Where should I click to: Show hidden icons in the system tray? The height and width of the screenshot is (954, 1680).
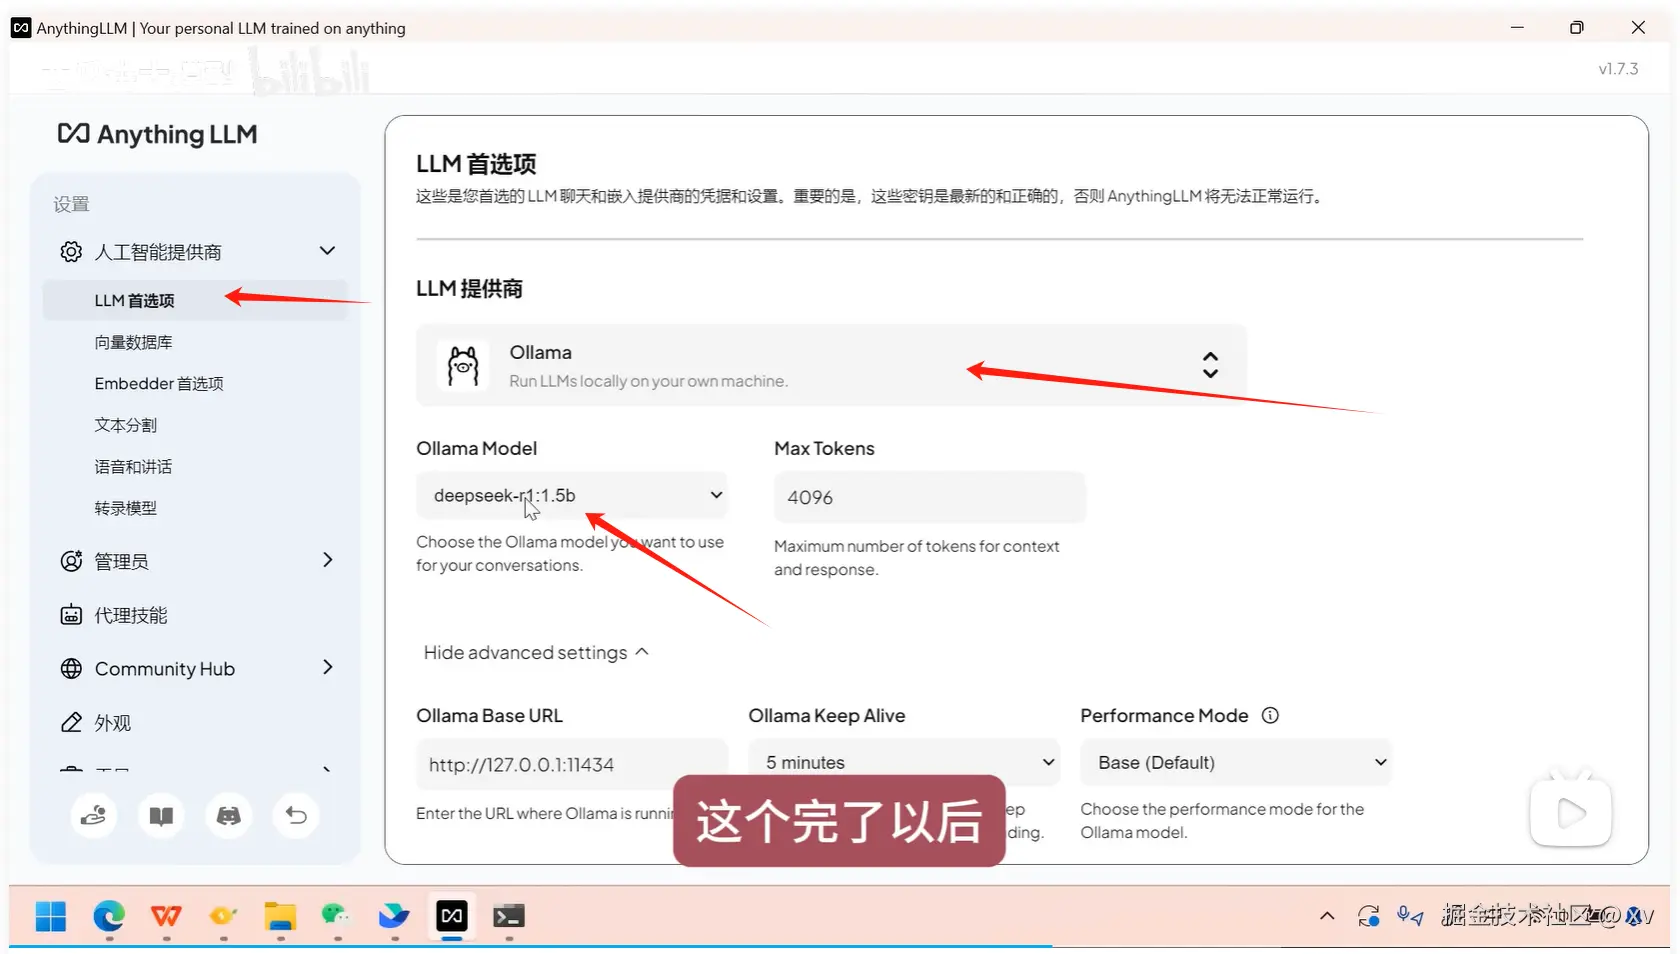pyautogui.click(x=1327, y=916)
